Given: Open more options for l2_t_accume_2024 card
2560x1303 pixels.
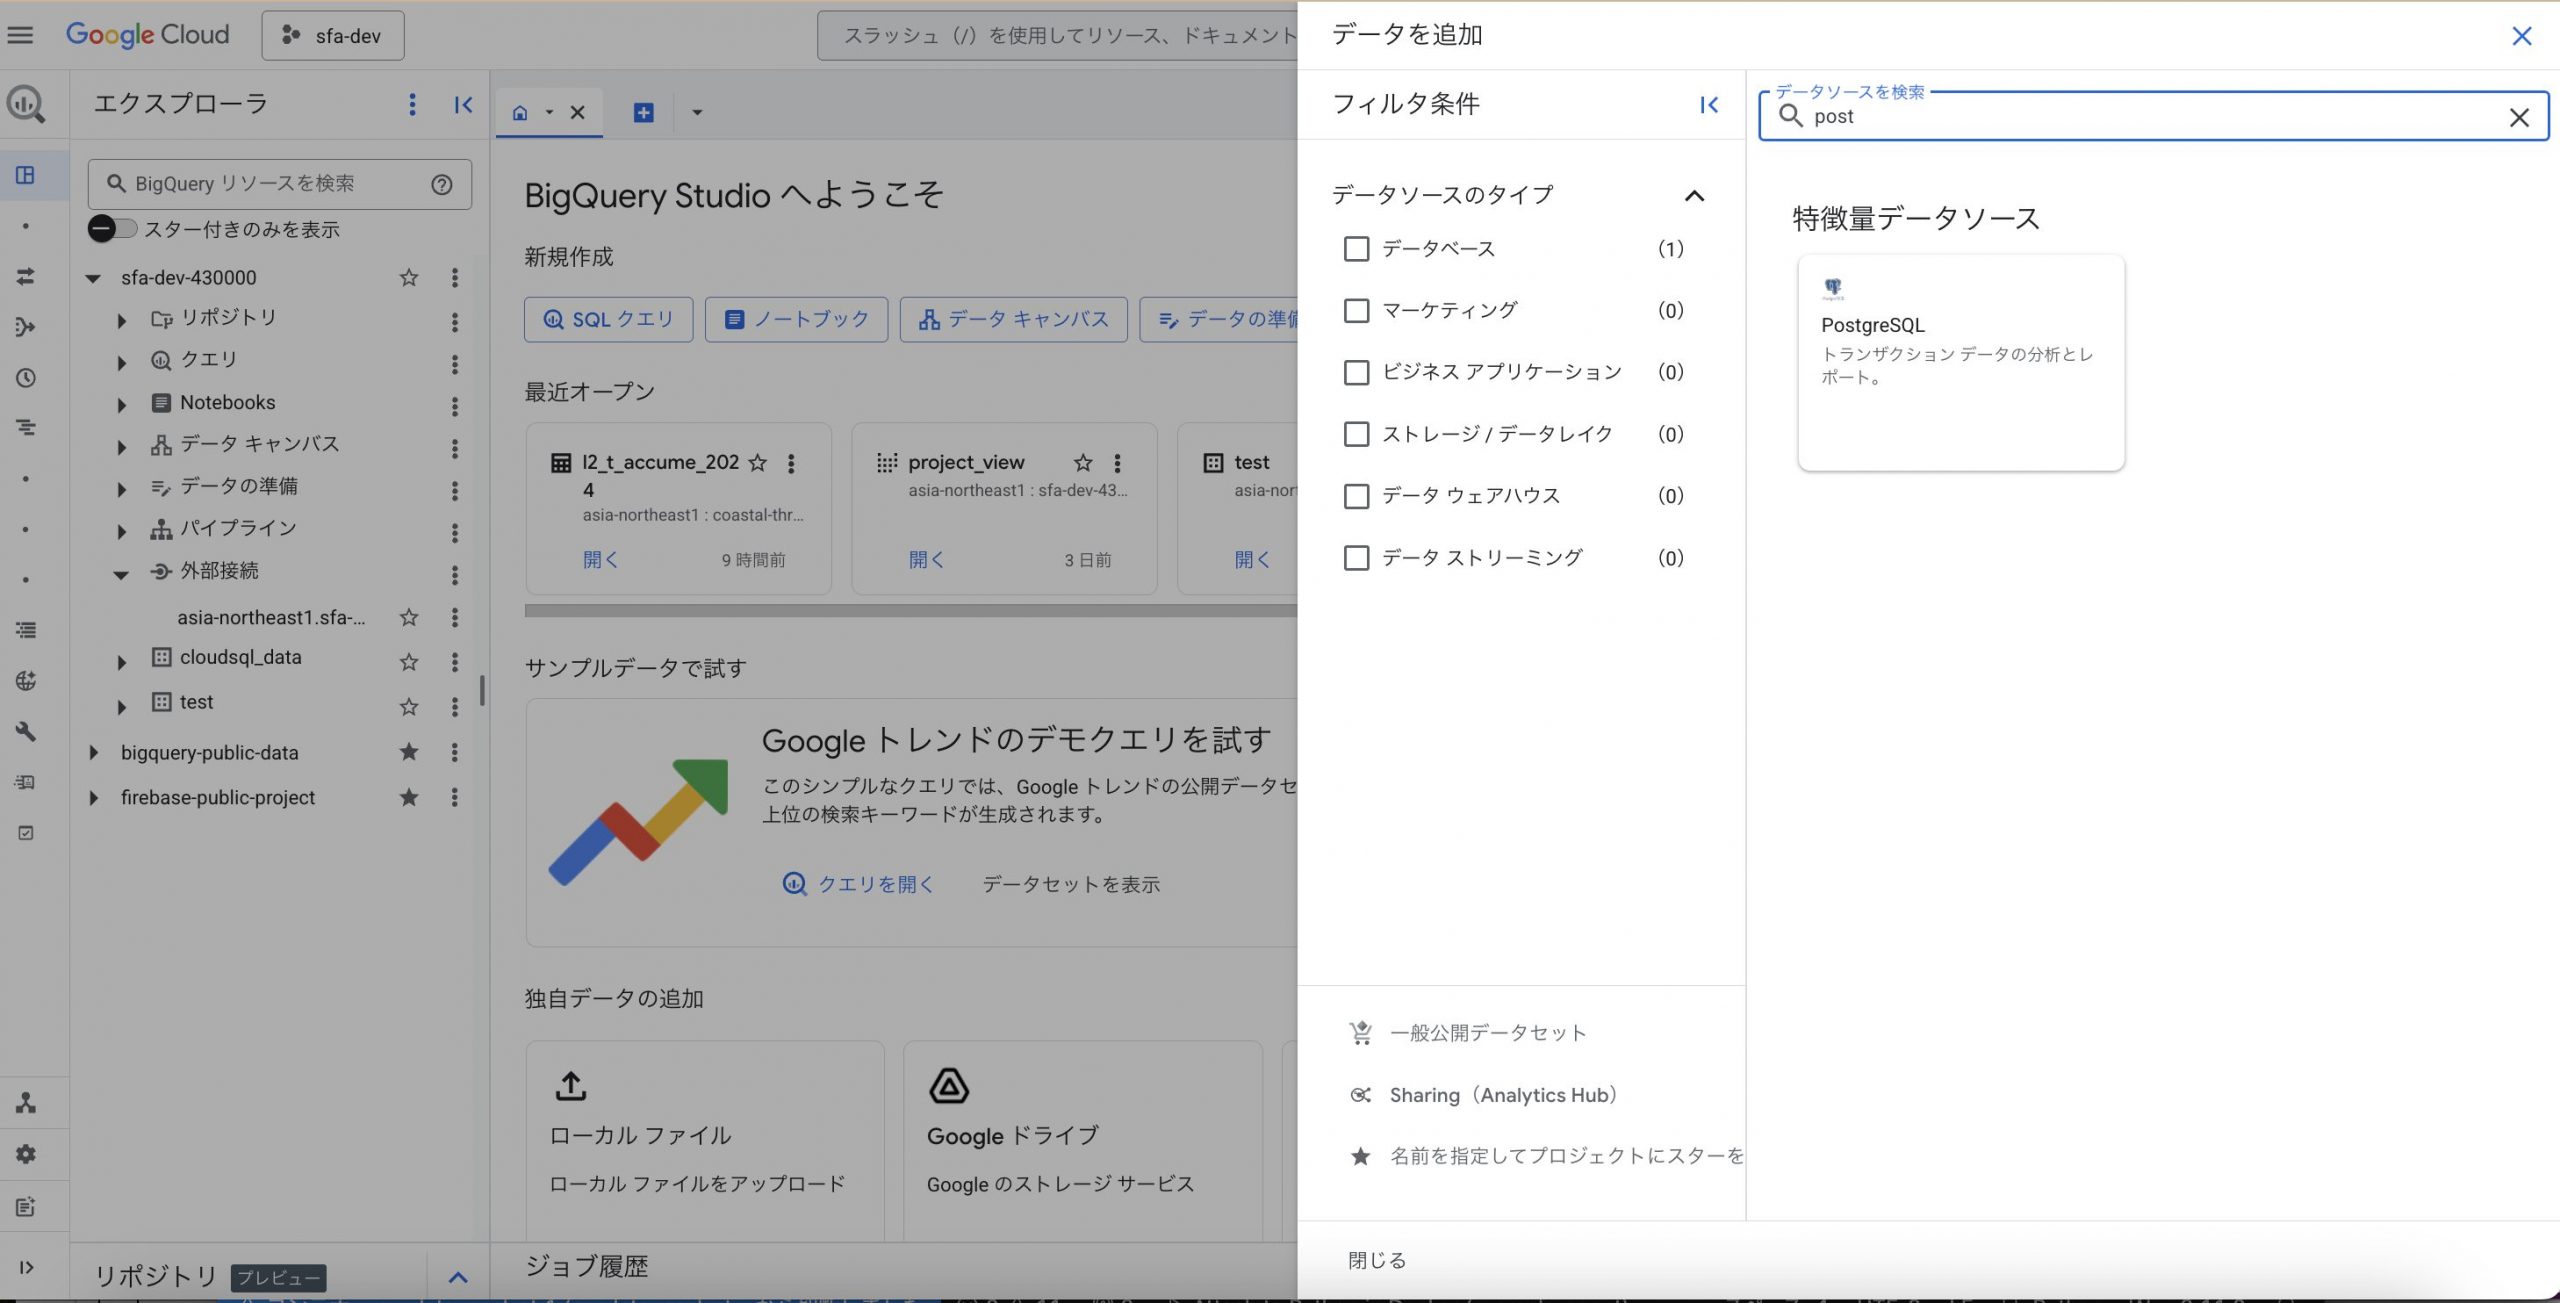Looking at the screenshot, I should (x=791, y=462).
